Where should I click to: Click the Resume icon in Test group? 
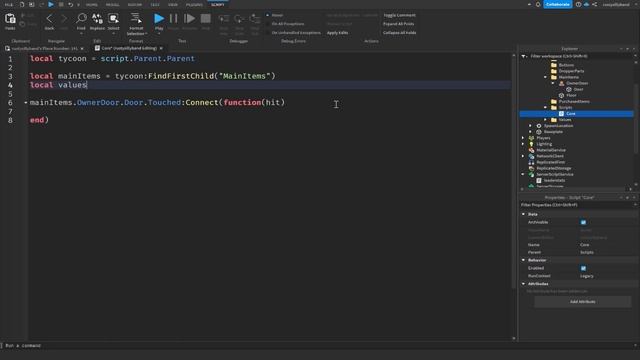(189, 18)
